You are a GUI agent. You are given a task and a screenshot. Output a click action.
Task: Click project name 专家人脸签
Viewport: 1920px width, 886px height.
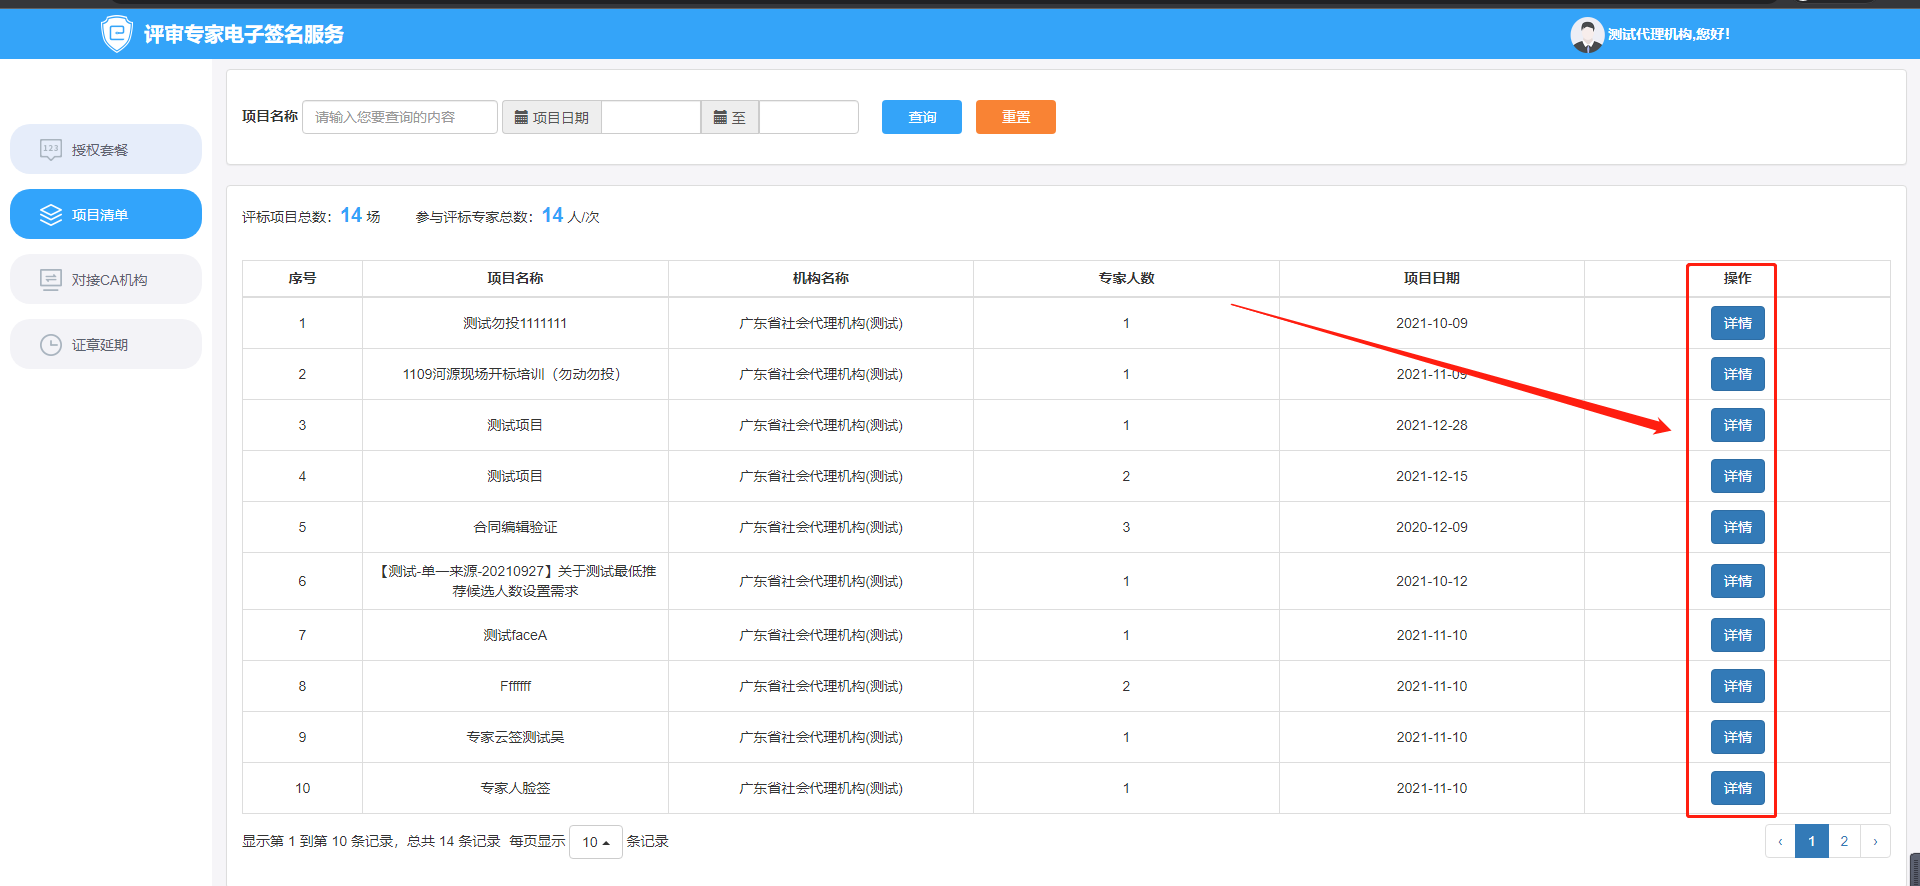[x=515, y=788]
